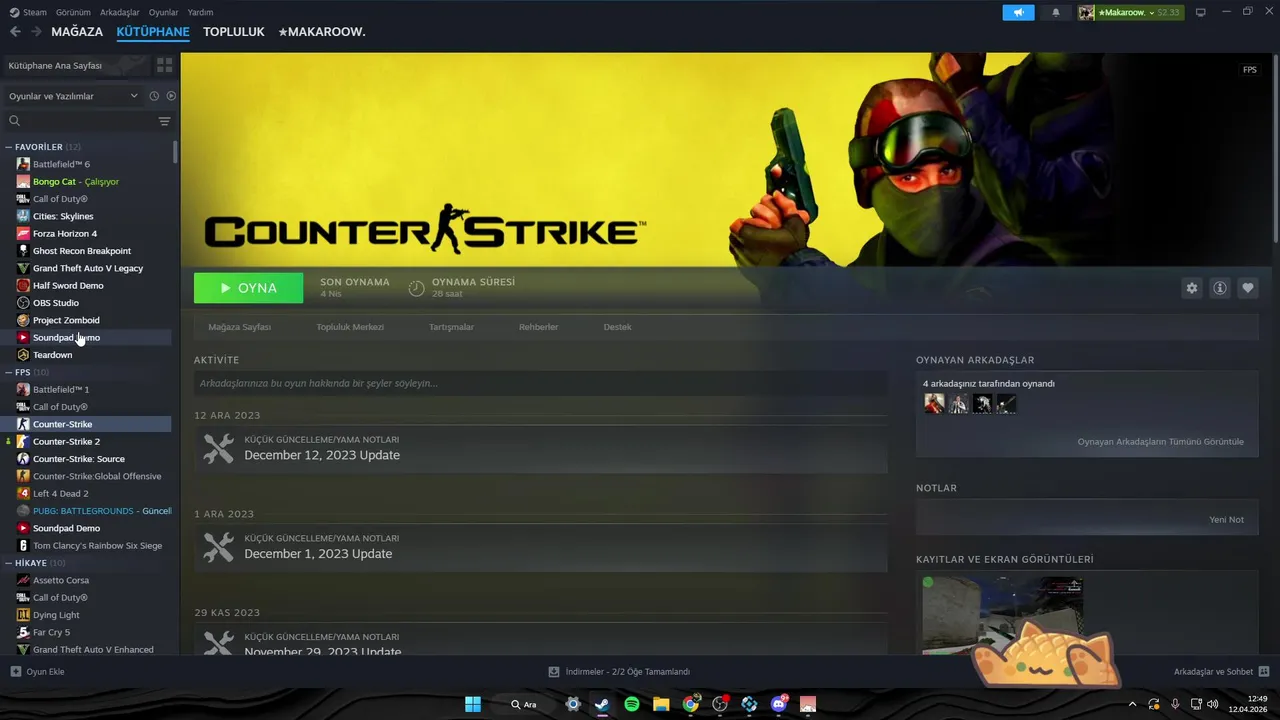Click the Oyun Ekle plus button
This screenshot has width=1280, height=720.
click(x=15, y=672)
